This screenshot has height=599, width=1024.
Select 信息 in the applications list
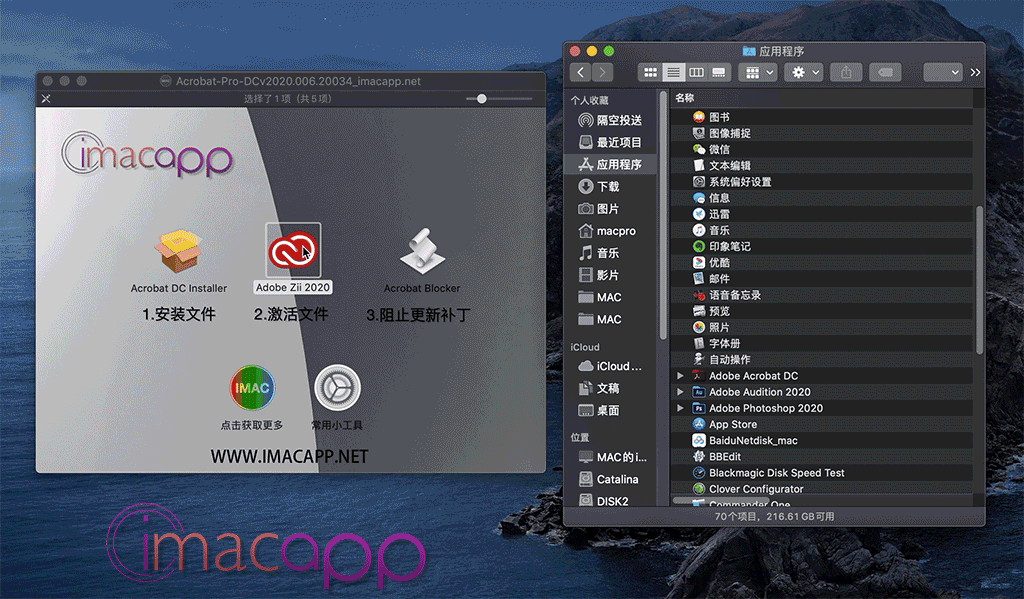point(822,198)
